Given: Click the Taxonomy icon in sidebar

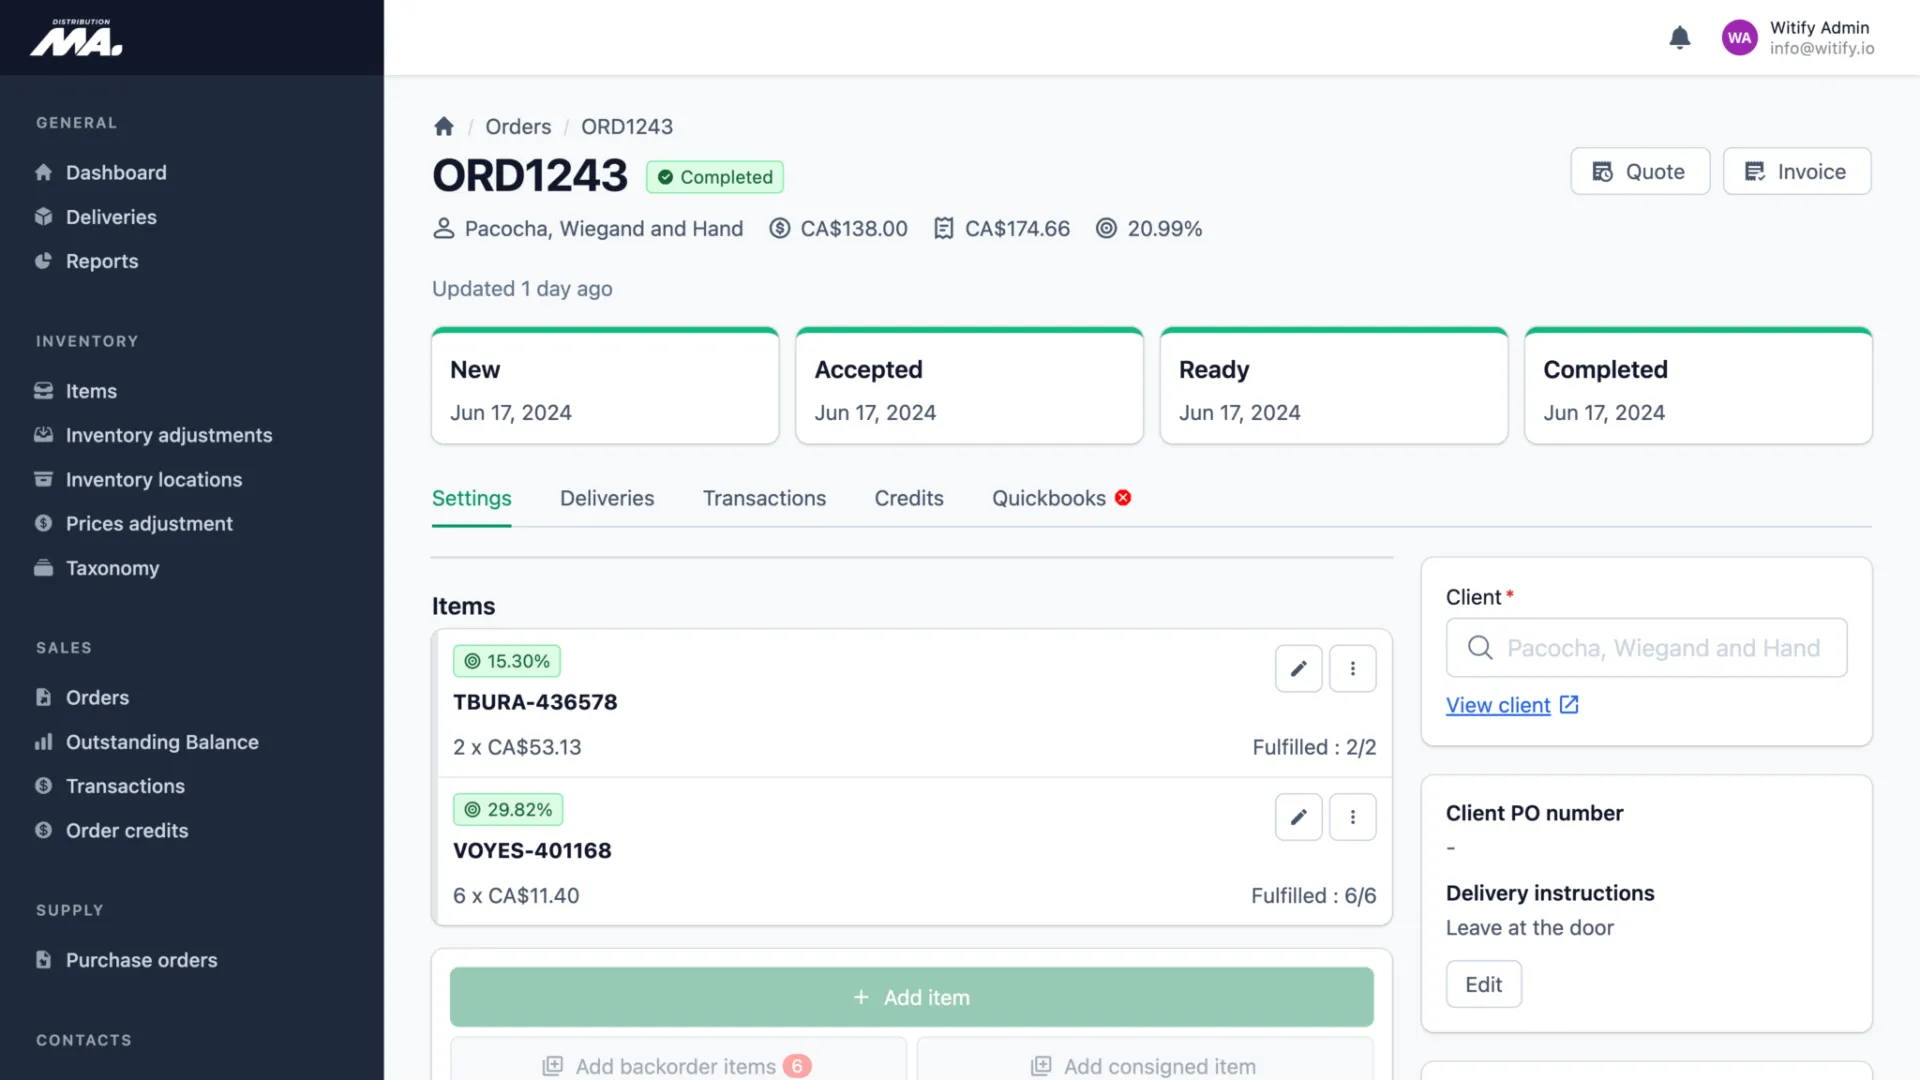Looking at the screenshot, I should [x=43, y=568].
